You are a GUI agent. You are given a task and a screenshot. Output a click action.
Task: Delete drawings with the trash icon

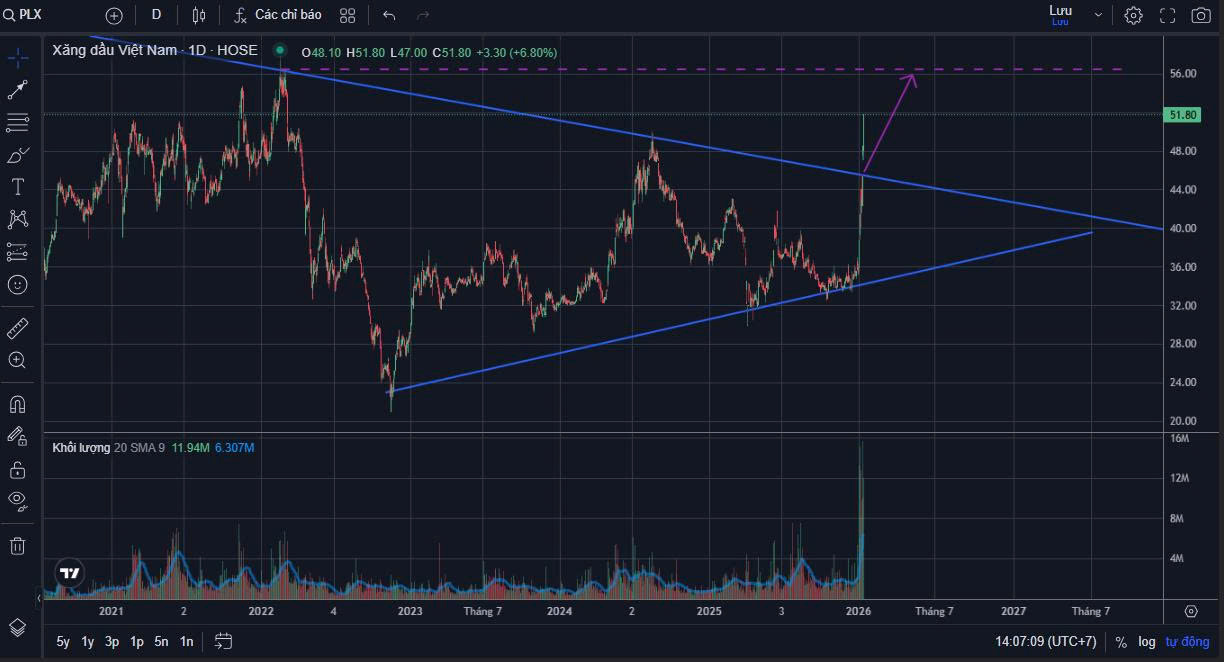[17, 545]
